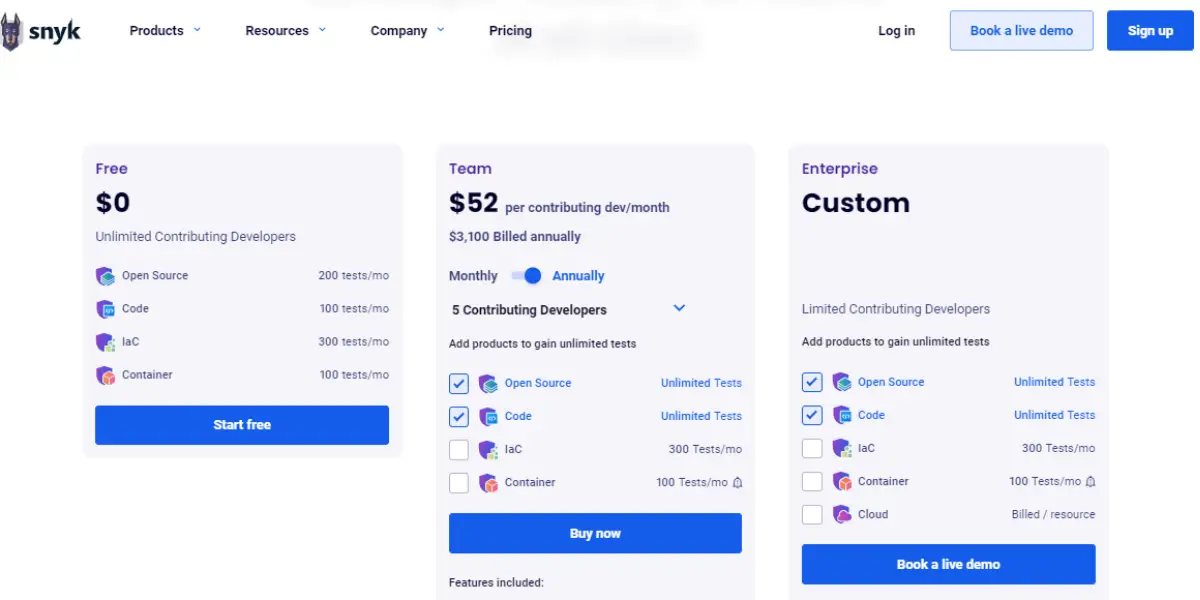Click IaC icon in Free plan
Screen dimensions: 1200x600
pyautogui.click(x=105, y=342)
